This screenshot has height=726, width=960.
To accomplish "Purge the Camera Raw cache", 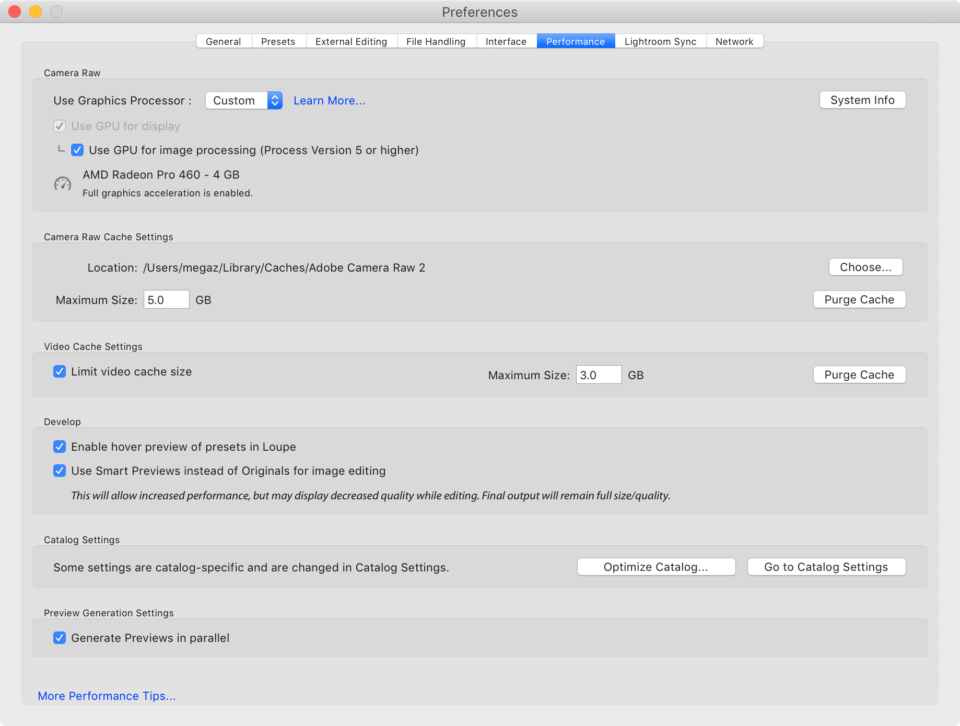I will point(859,299).
